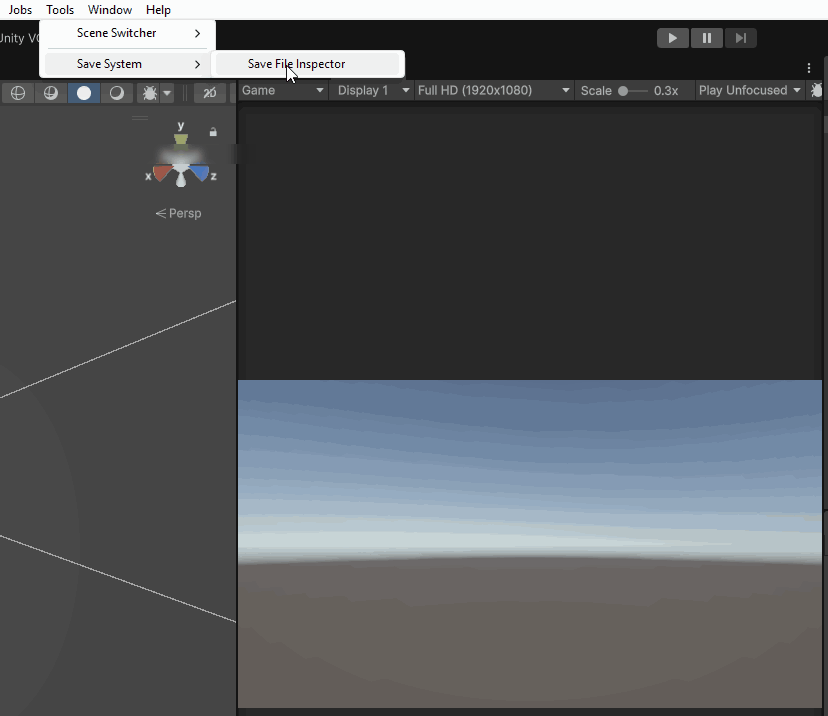
Task: Adjust the Scale slider handle
Action: [x=623, y=91]
